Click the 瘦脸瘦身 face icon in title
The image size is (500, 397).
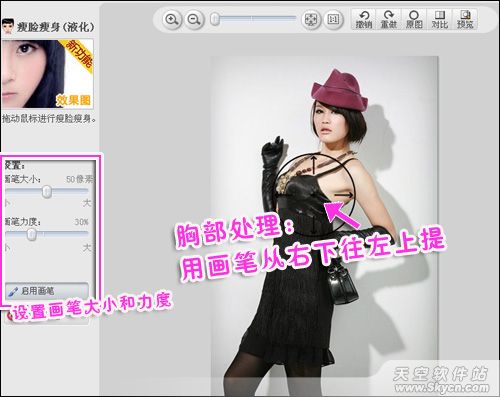[7, 26]
